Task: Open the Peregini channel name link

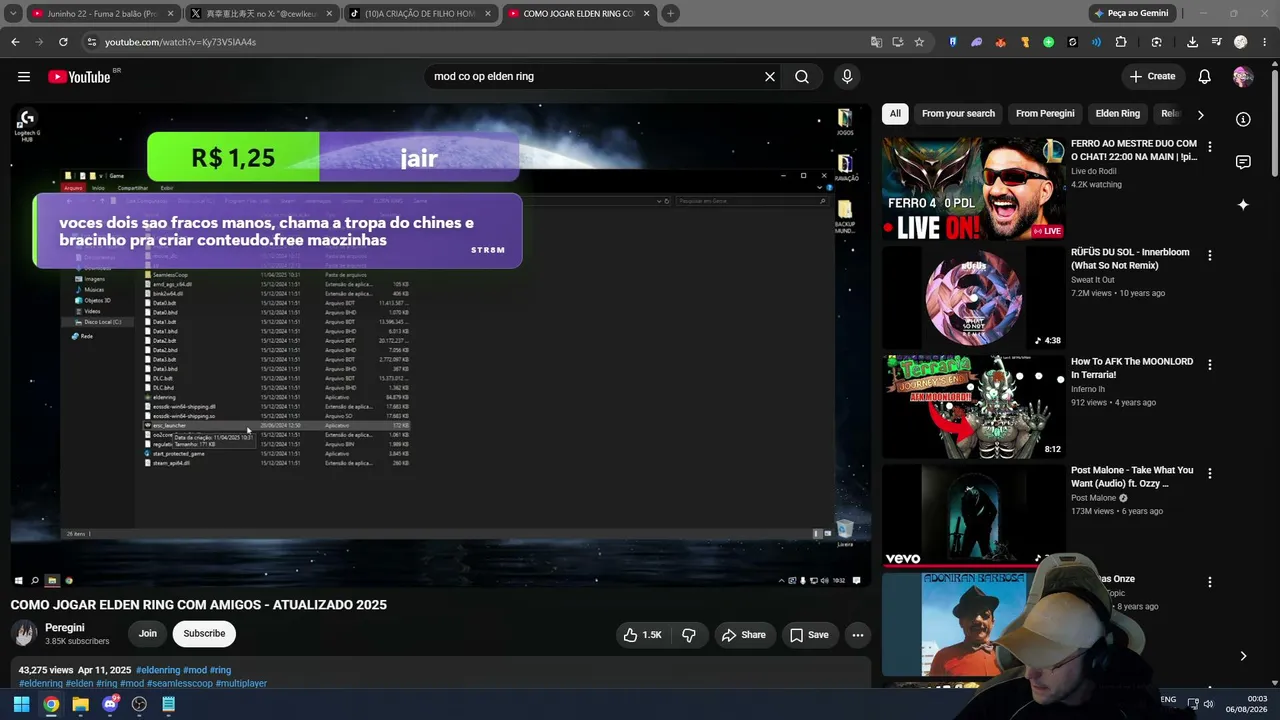Action: coord(65,628)
